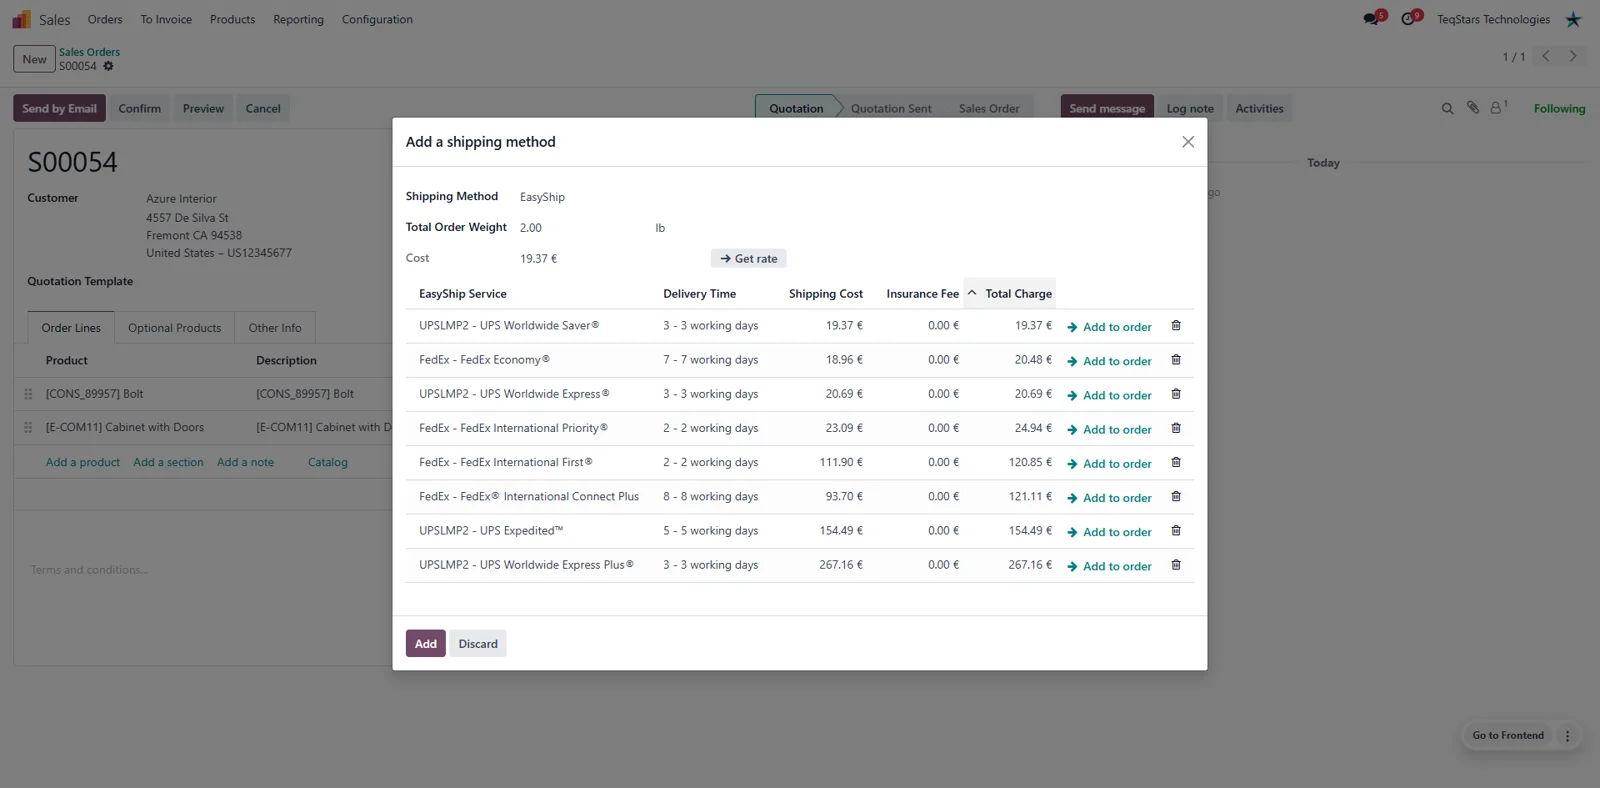
Task: Delete the UPS Expedited rate row
Action: click(1176, 531)
